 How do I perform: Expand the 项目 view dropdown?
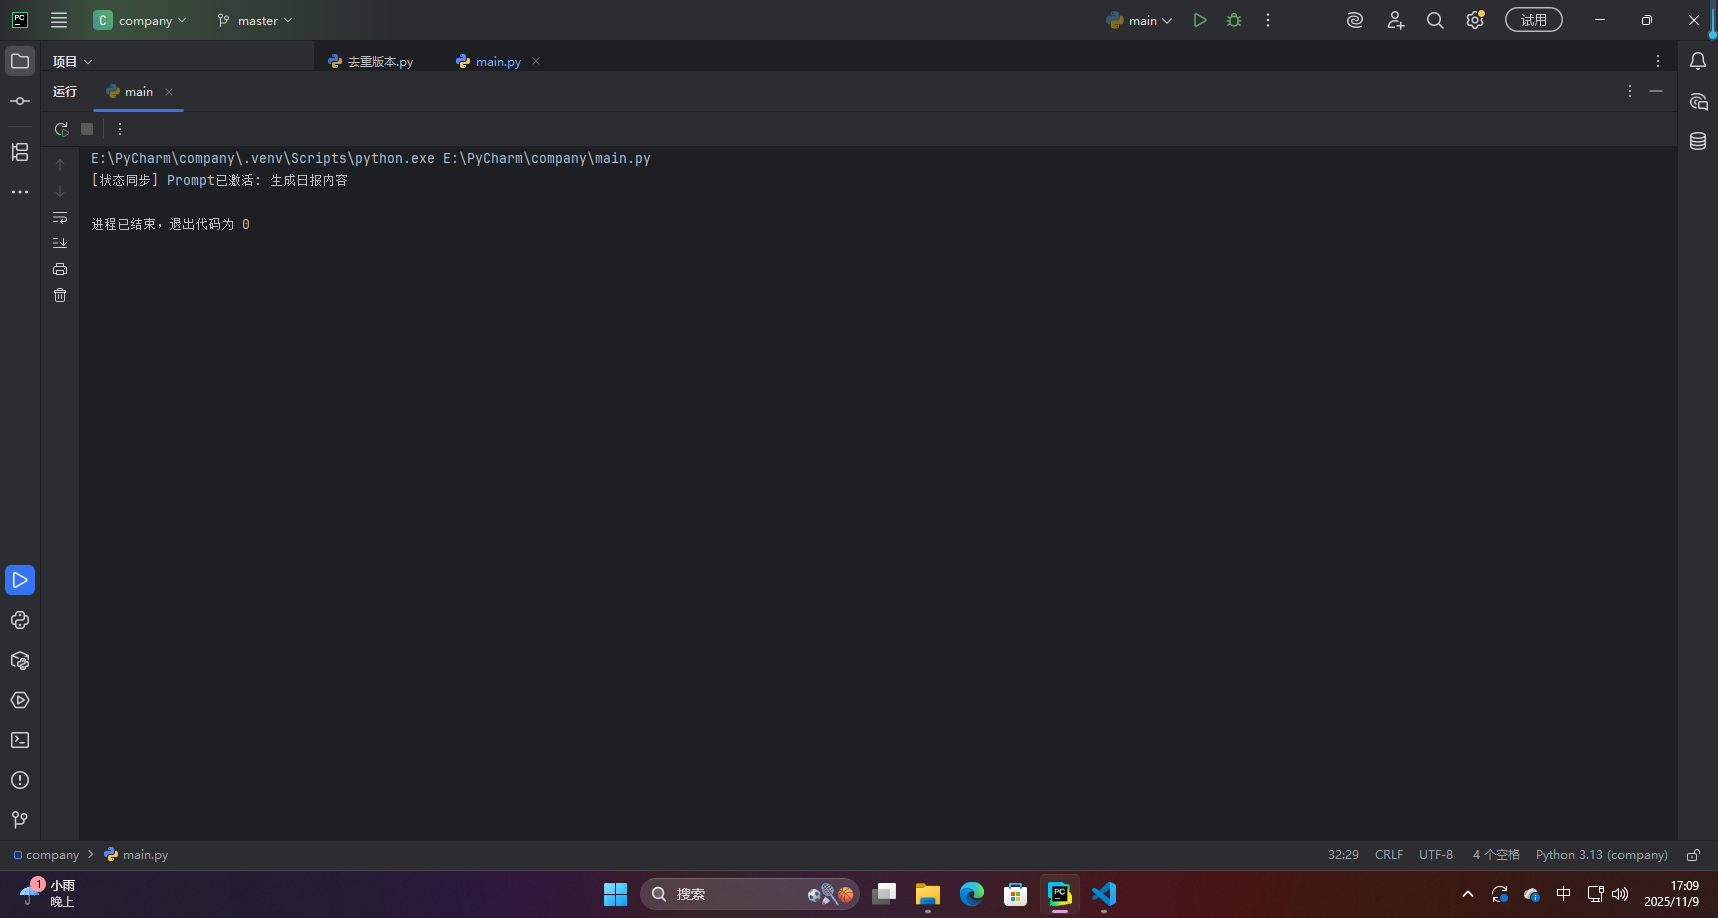pos(73,61)
